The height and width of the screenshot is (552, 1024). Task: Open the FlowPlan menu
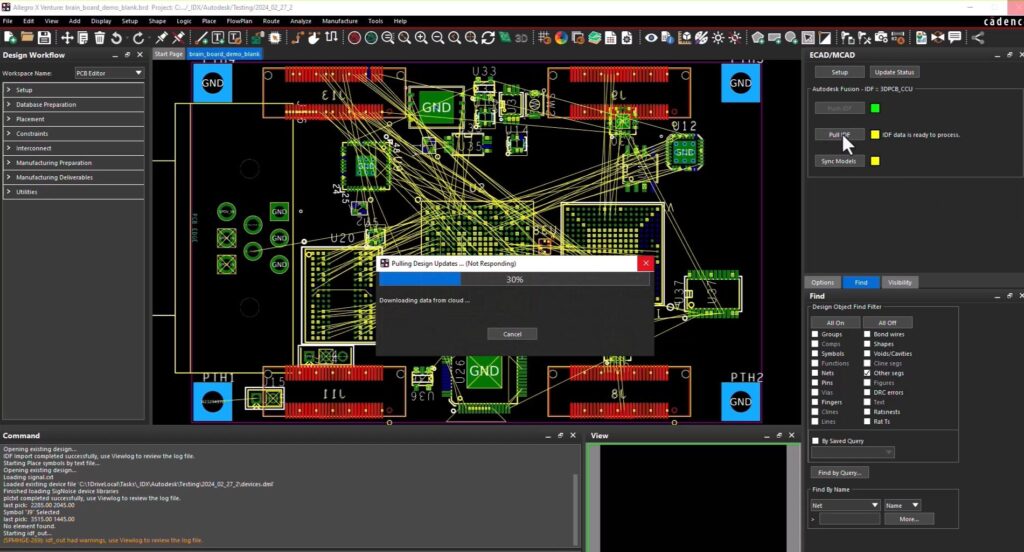[x=239, y=21]
